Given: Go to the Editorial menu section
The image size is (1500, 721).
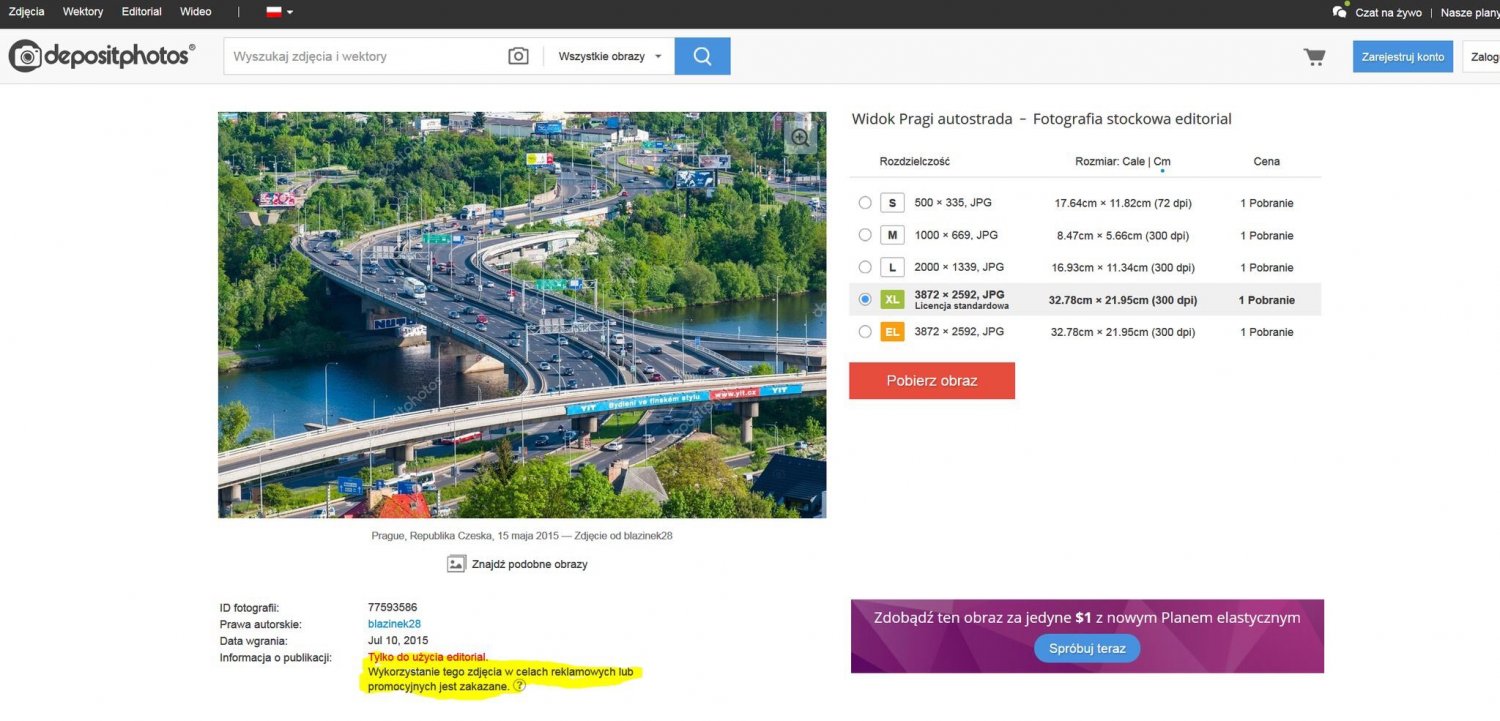Looking at the screenshot, I should (x=141, y=12).
